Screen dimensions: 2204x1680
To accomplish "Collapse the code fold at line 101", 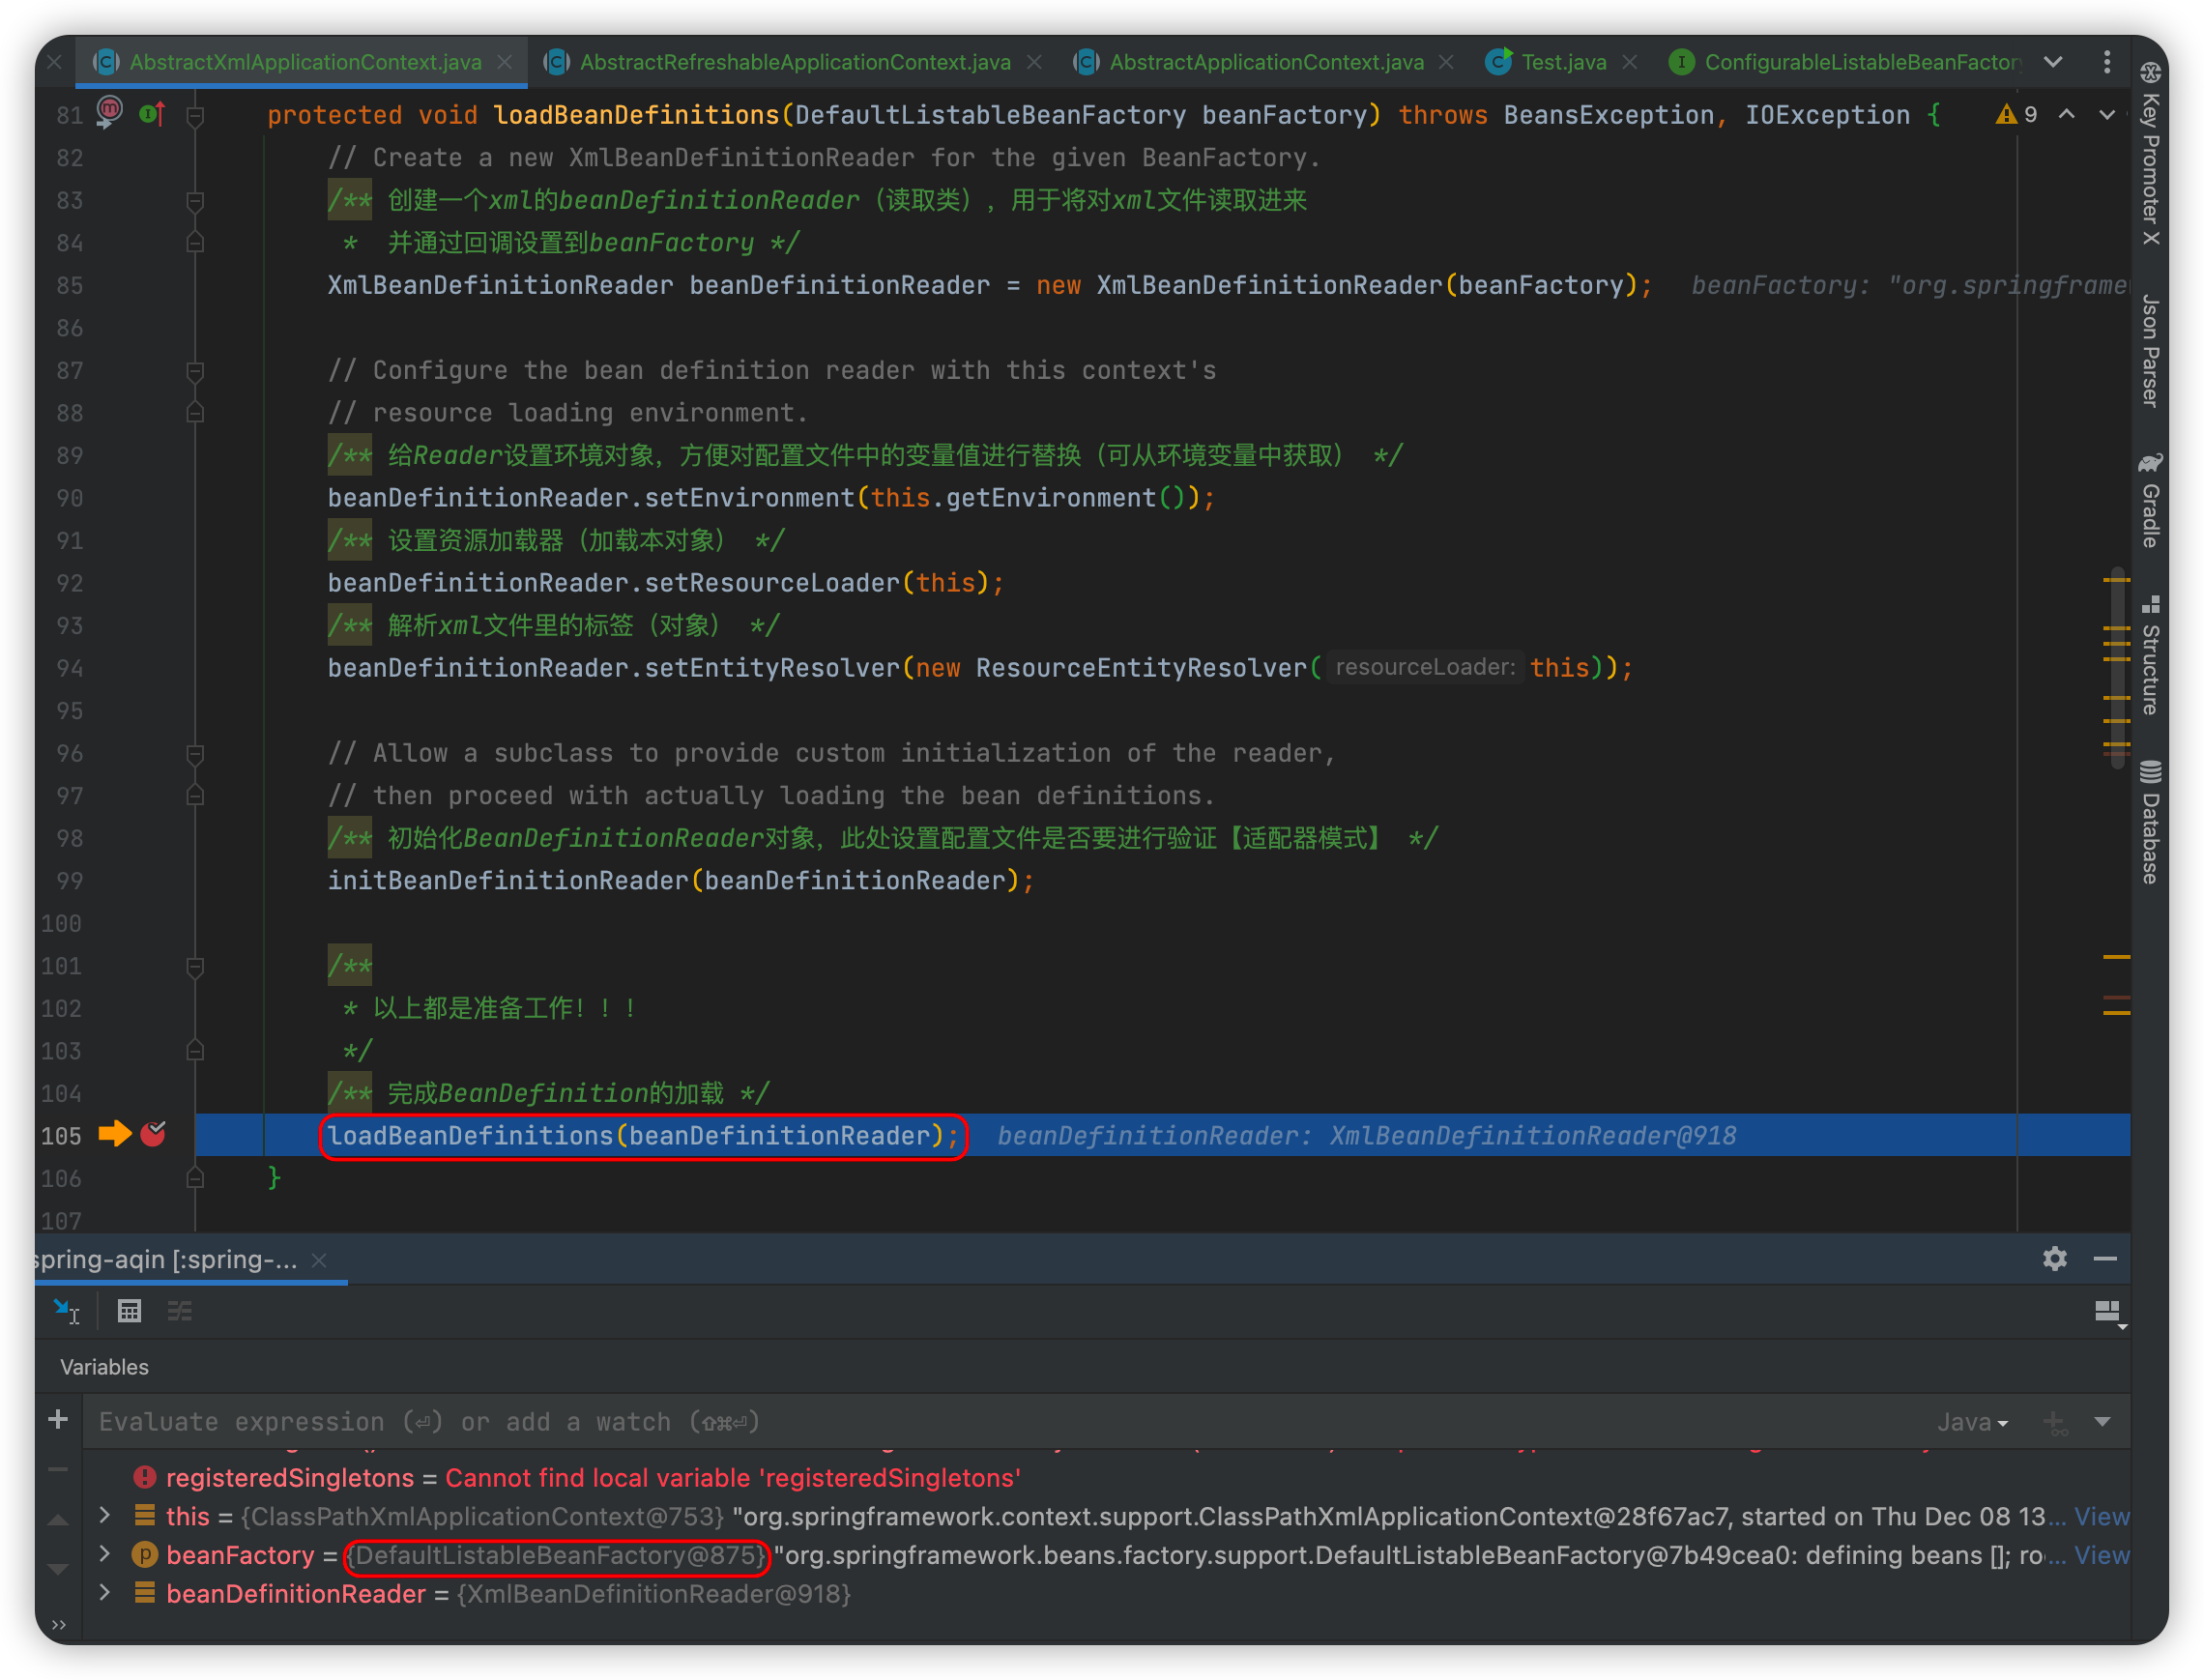I will tap(195, 966).
